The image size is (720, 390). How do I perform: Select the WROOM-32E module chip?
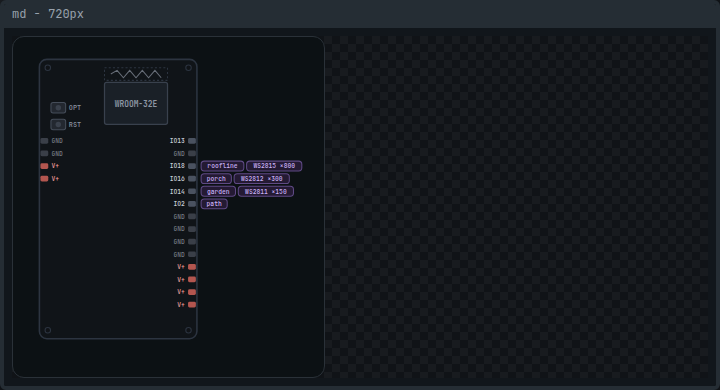tap(136, 104)
